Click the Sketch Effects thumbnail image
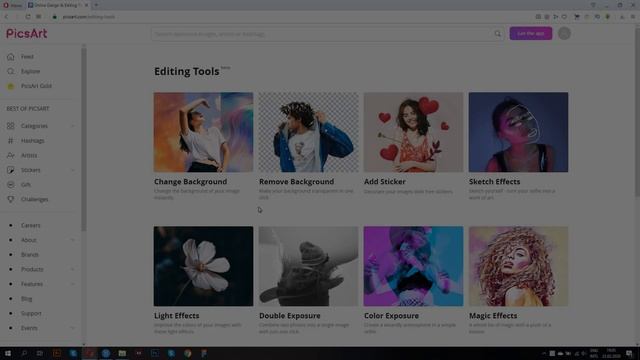 pyautogui.click(x=518, y=132)
